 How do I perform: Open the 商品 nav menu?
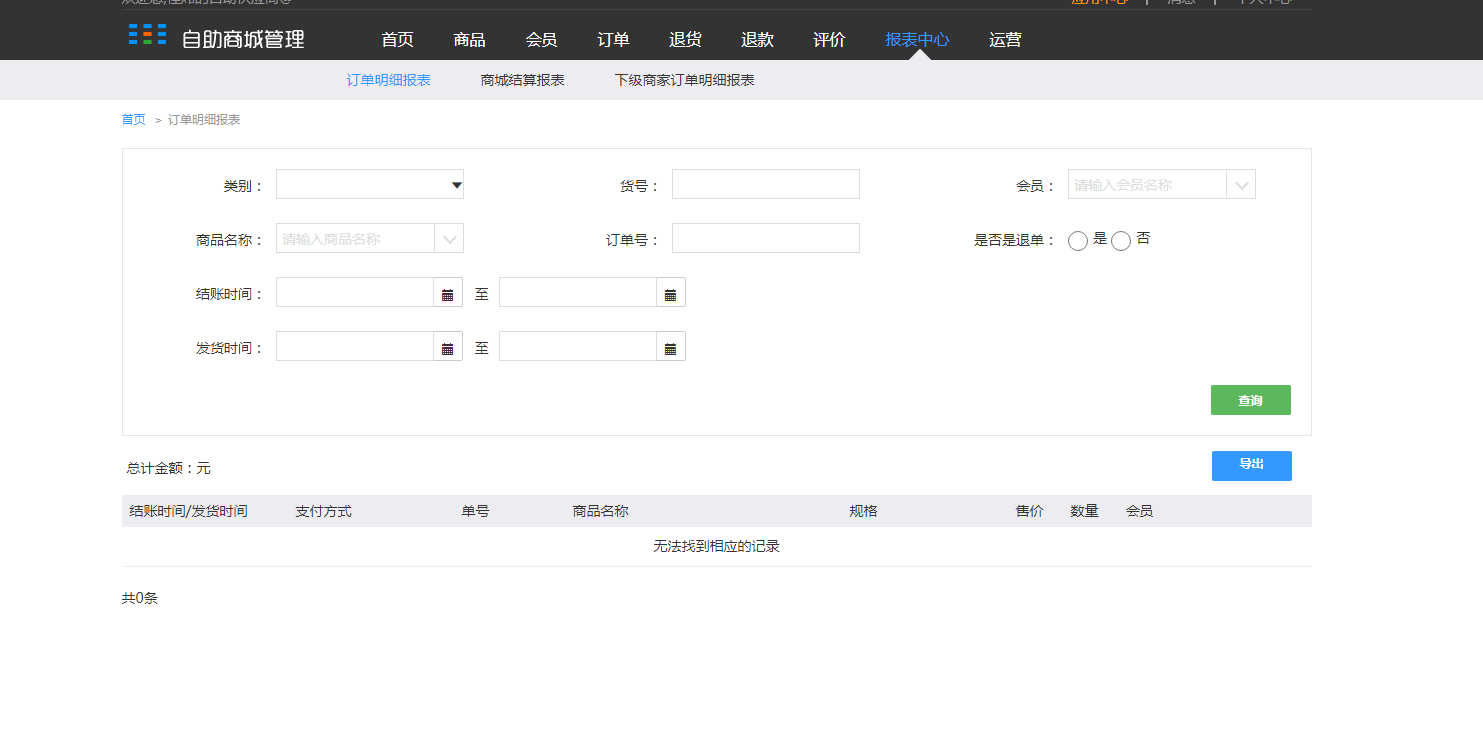(x=469, y=40)
